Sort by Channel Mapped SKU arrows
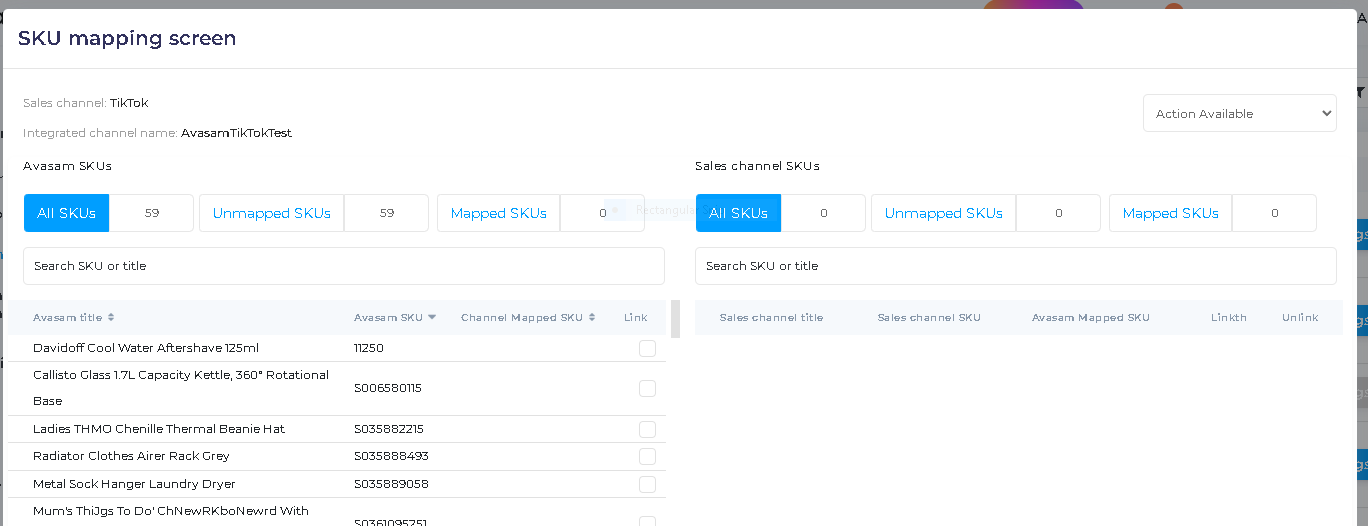 coord(592,318)
